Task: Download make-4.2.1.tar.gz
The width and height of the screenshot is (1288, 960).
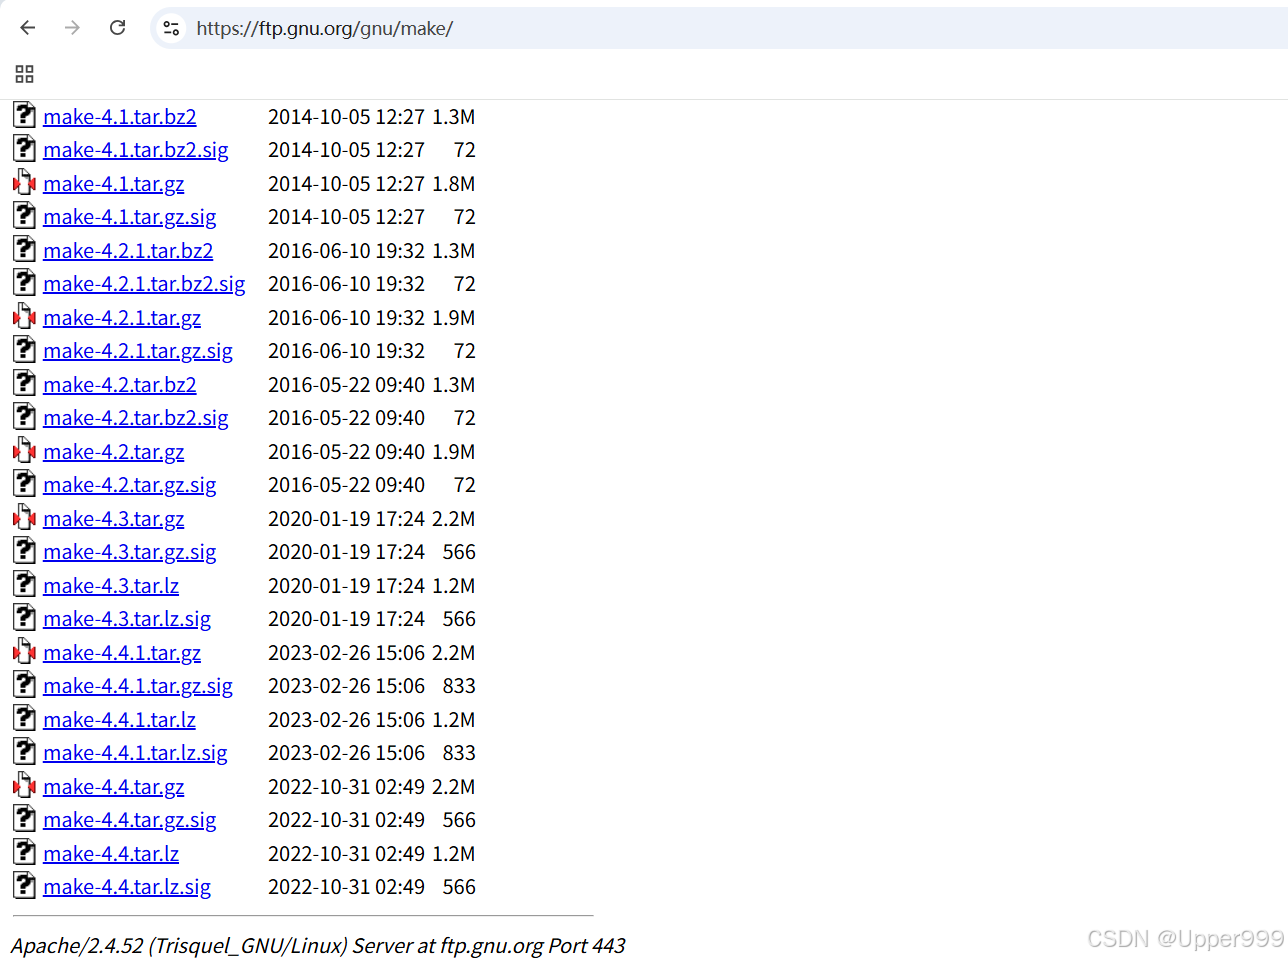Action: [x=122, y=318]
